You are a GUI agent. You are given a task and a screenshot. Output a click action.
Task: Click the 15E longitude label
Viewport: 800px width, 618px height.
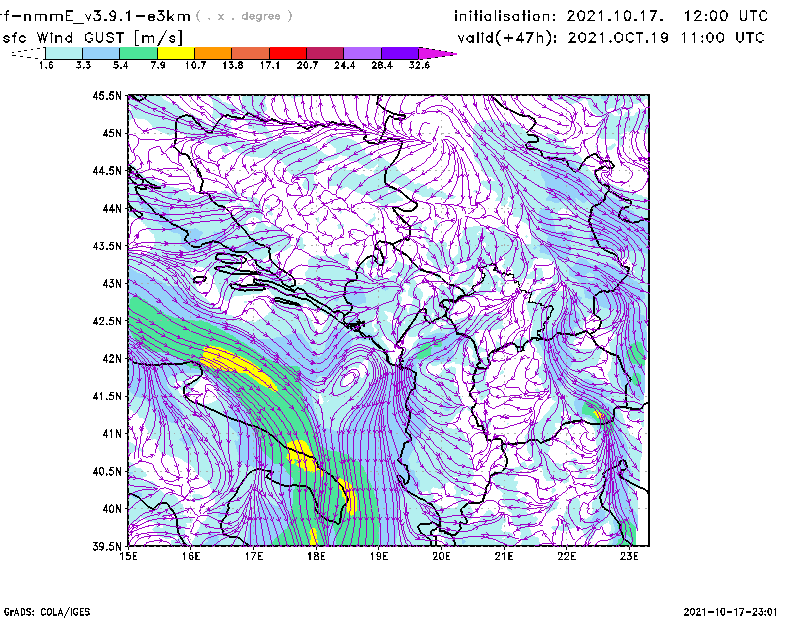128,556
